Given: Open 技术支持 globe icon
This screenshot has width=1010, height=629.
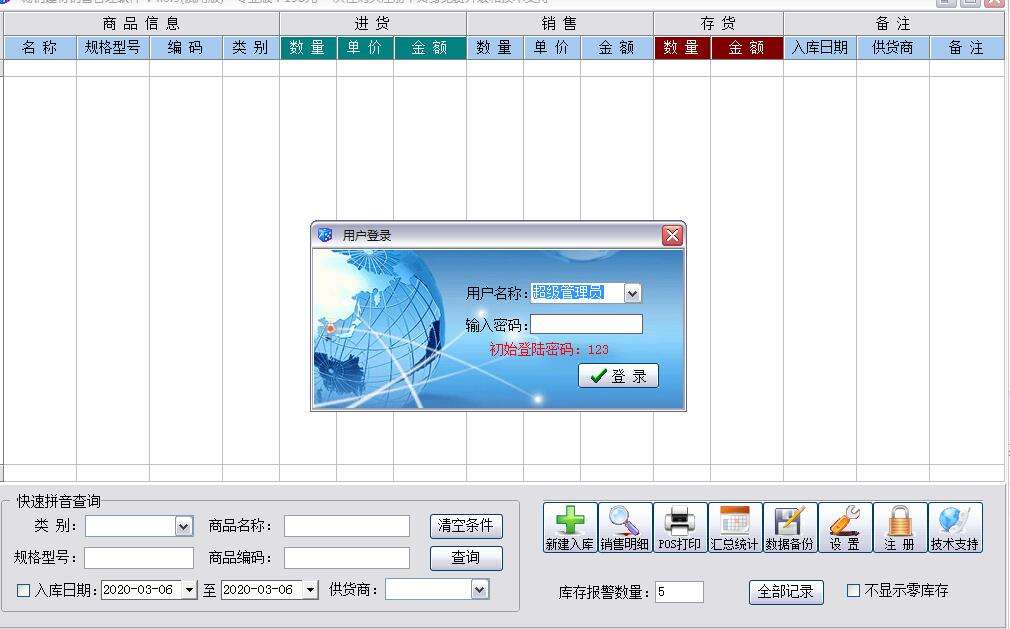Looking at the screenshot, I should 955,527.
